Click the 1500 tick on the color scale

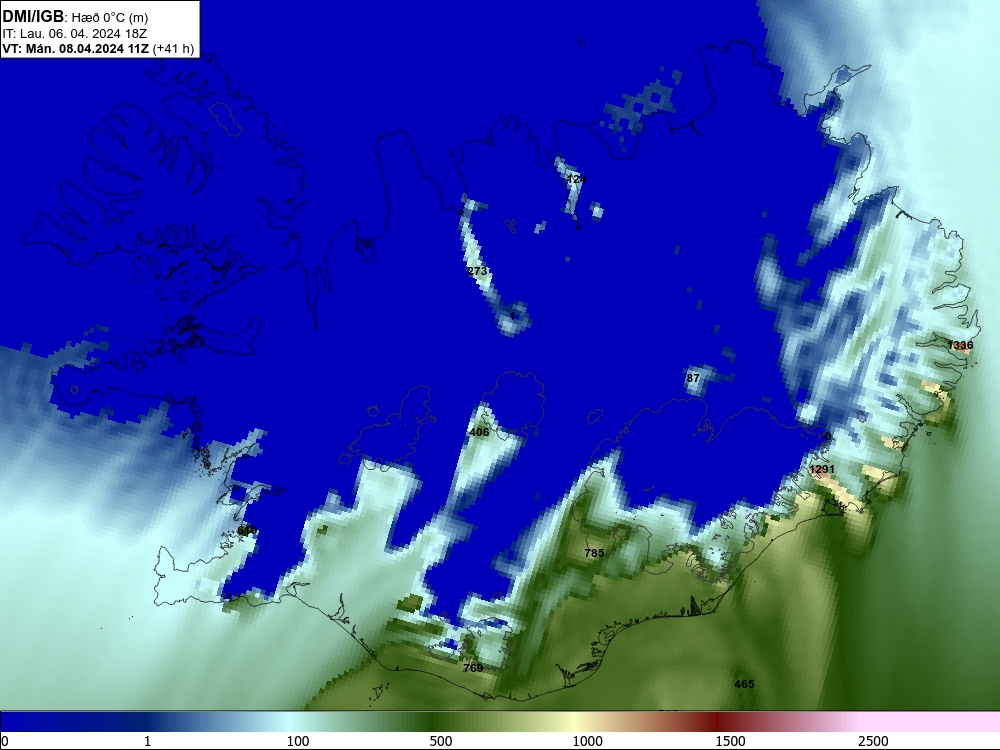(x=730, y=741)
